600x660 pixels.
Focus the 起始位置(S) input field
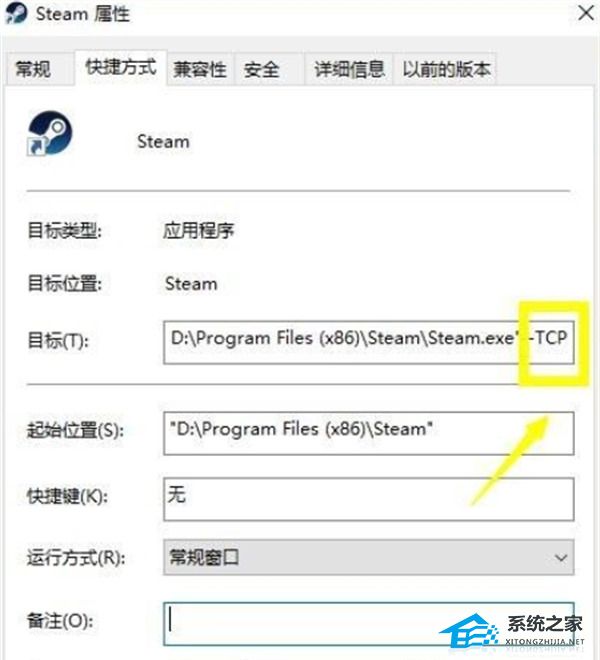pos(369,434)
